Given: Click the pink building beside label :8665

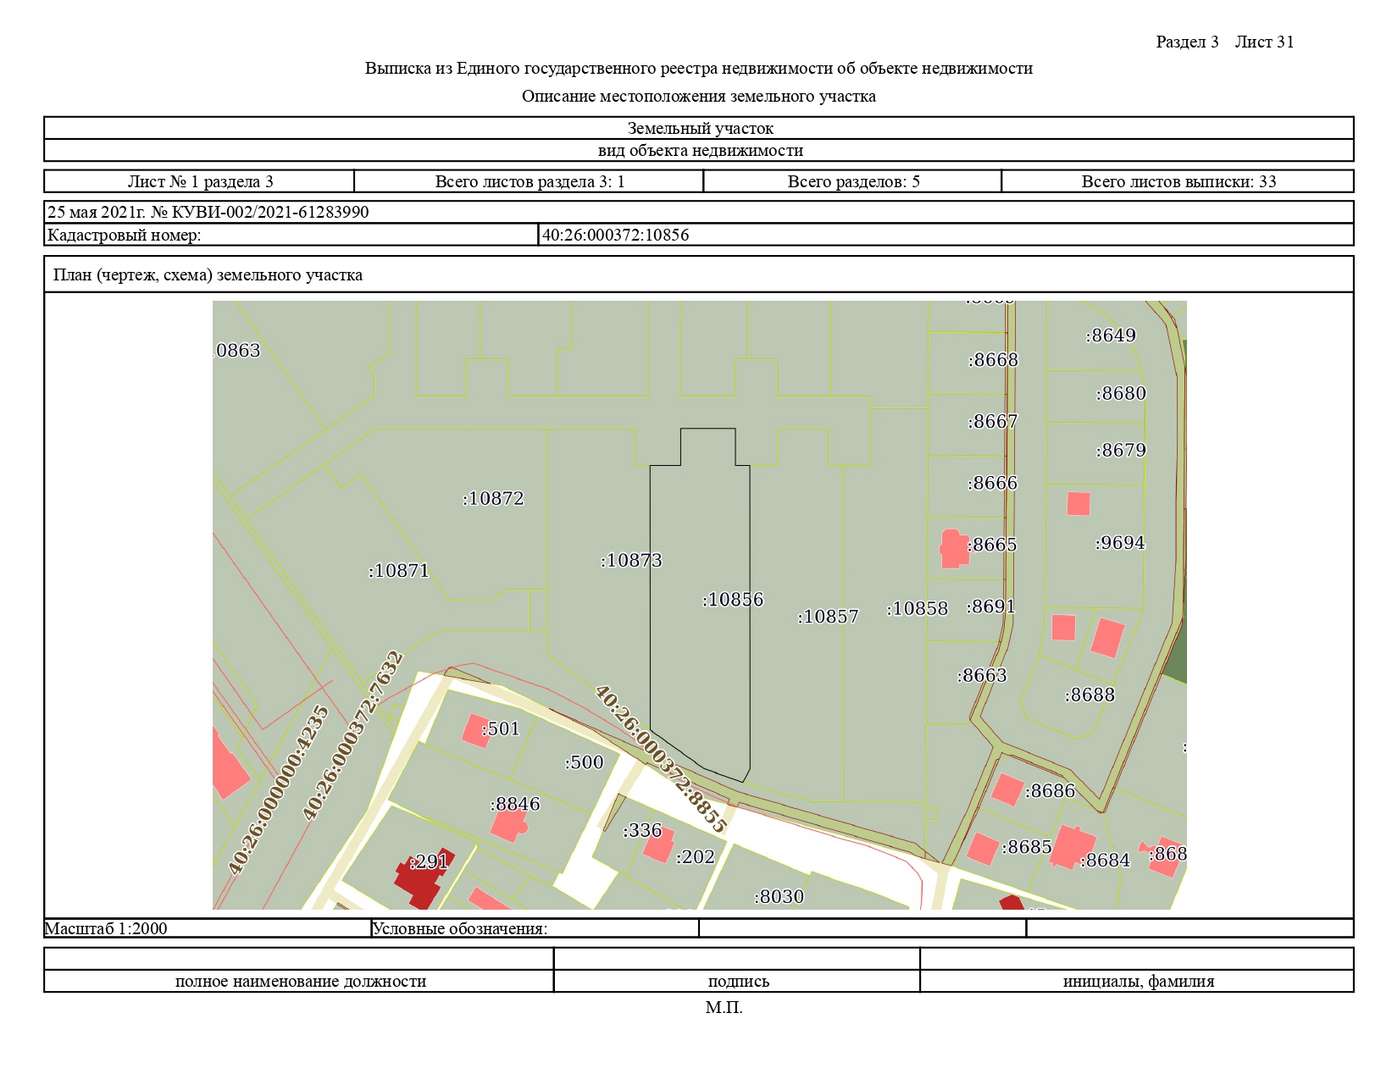Looking at the screenshot, I should [x=953, y=549].
